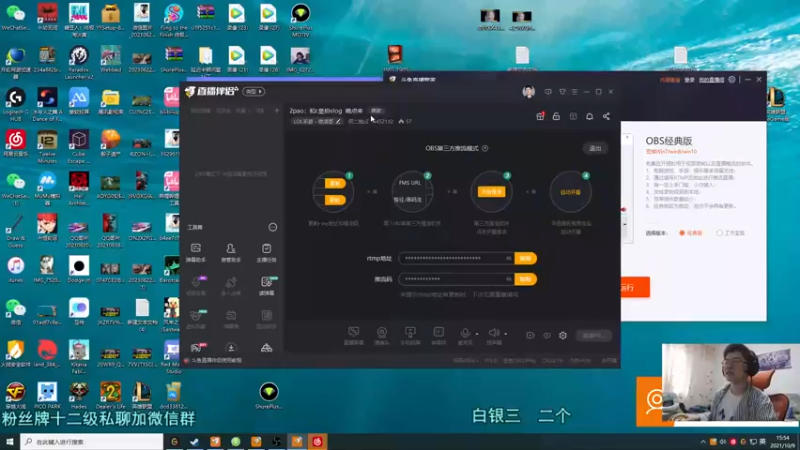Open the Hades desktop shortcut

(x=79, y=396)
